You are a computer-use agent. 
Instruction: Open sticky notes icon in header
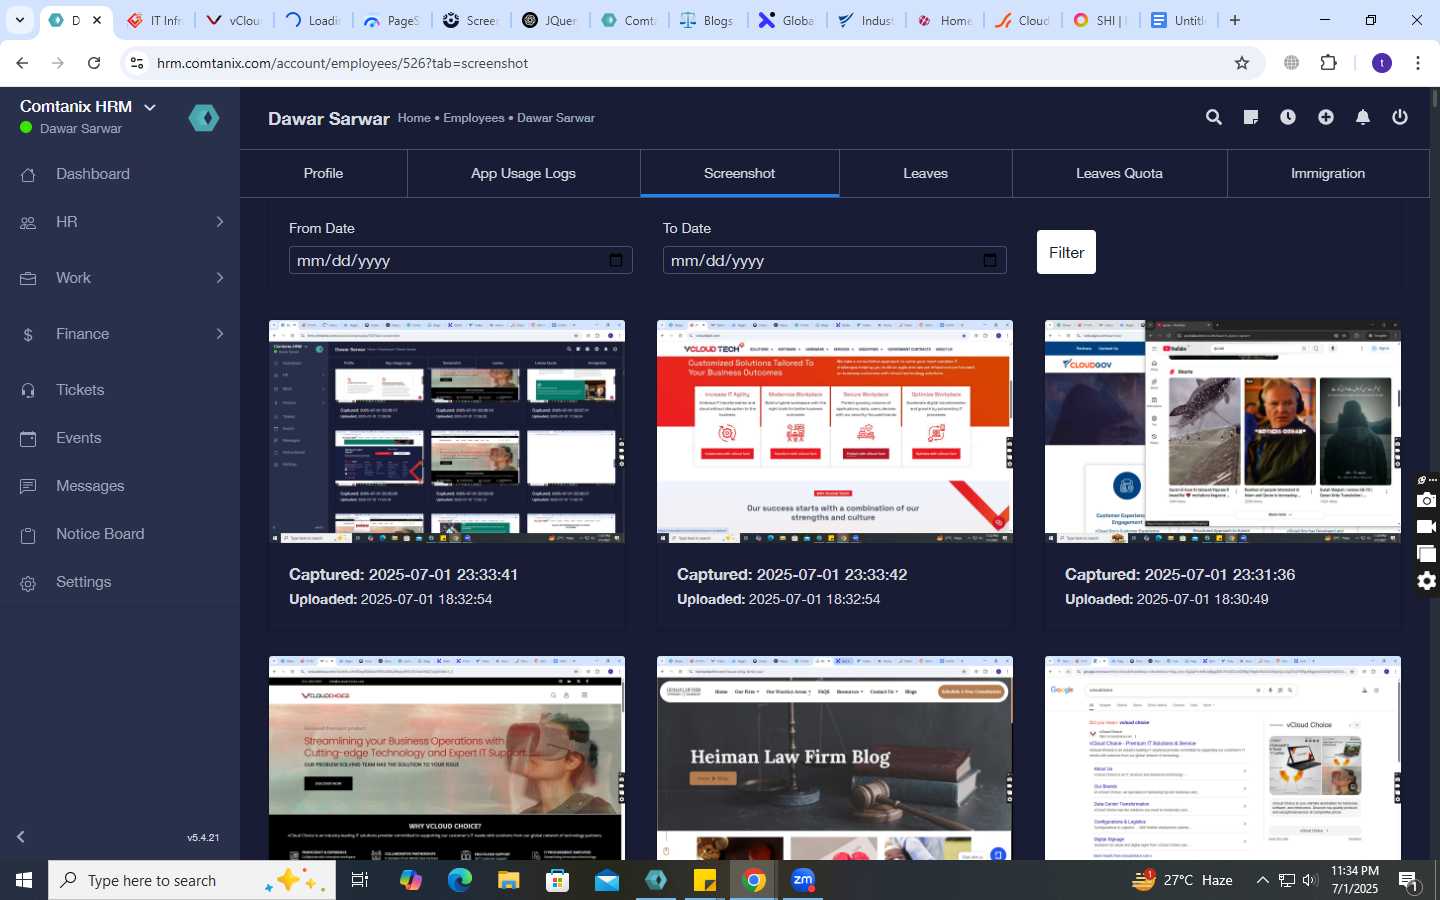pos(1251,117)
